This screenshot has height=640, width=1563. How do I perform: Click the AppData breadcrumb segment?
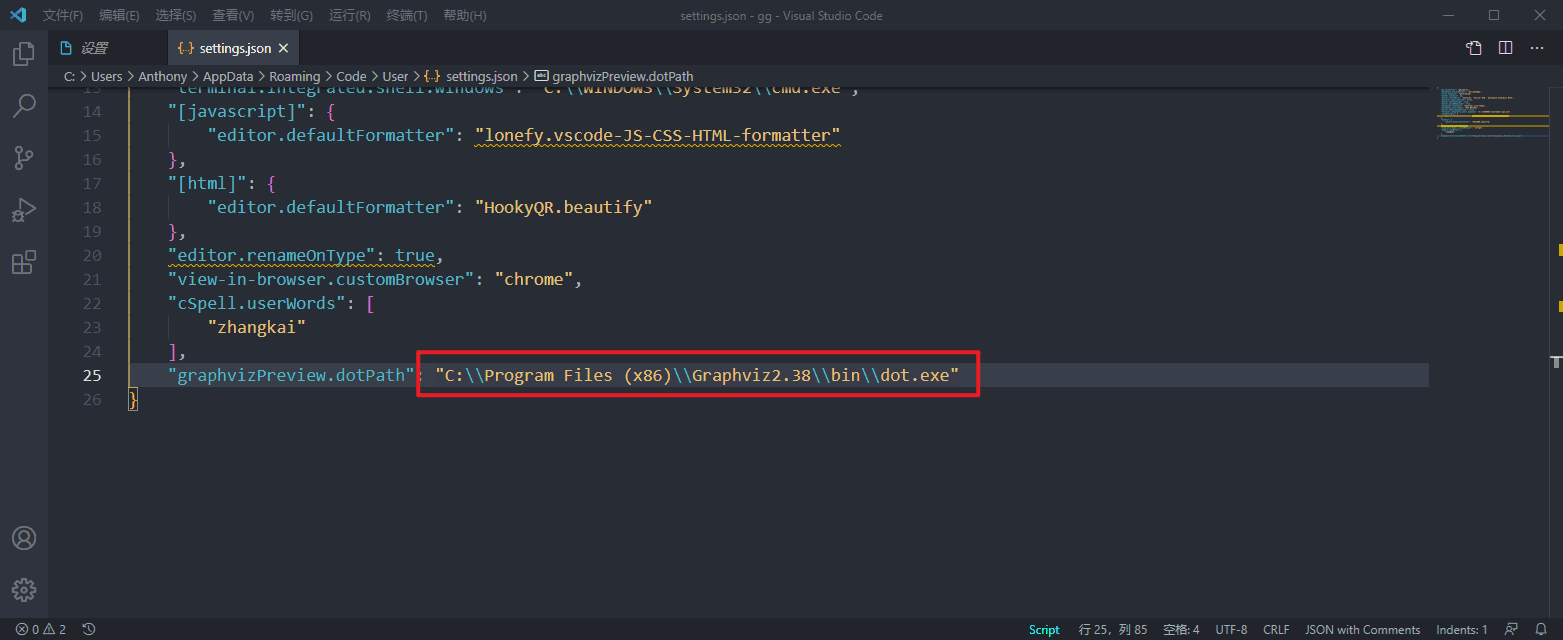pyautogui.click(x=228, y=76)
